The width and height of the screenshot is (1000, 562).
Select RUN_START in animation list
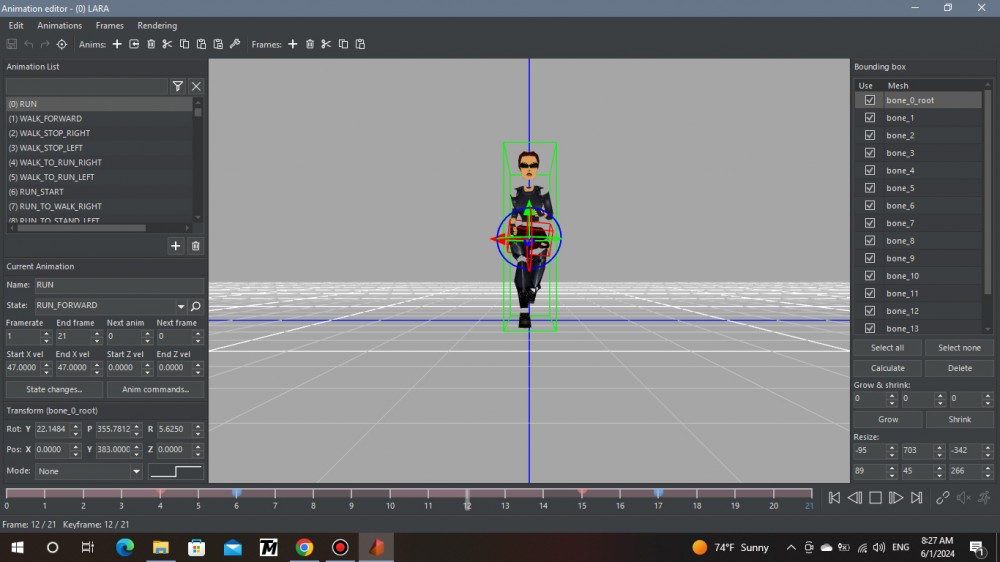[99, 192]
